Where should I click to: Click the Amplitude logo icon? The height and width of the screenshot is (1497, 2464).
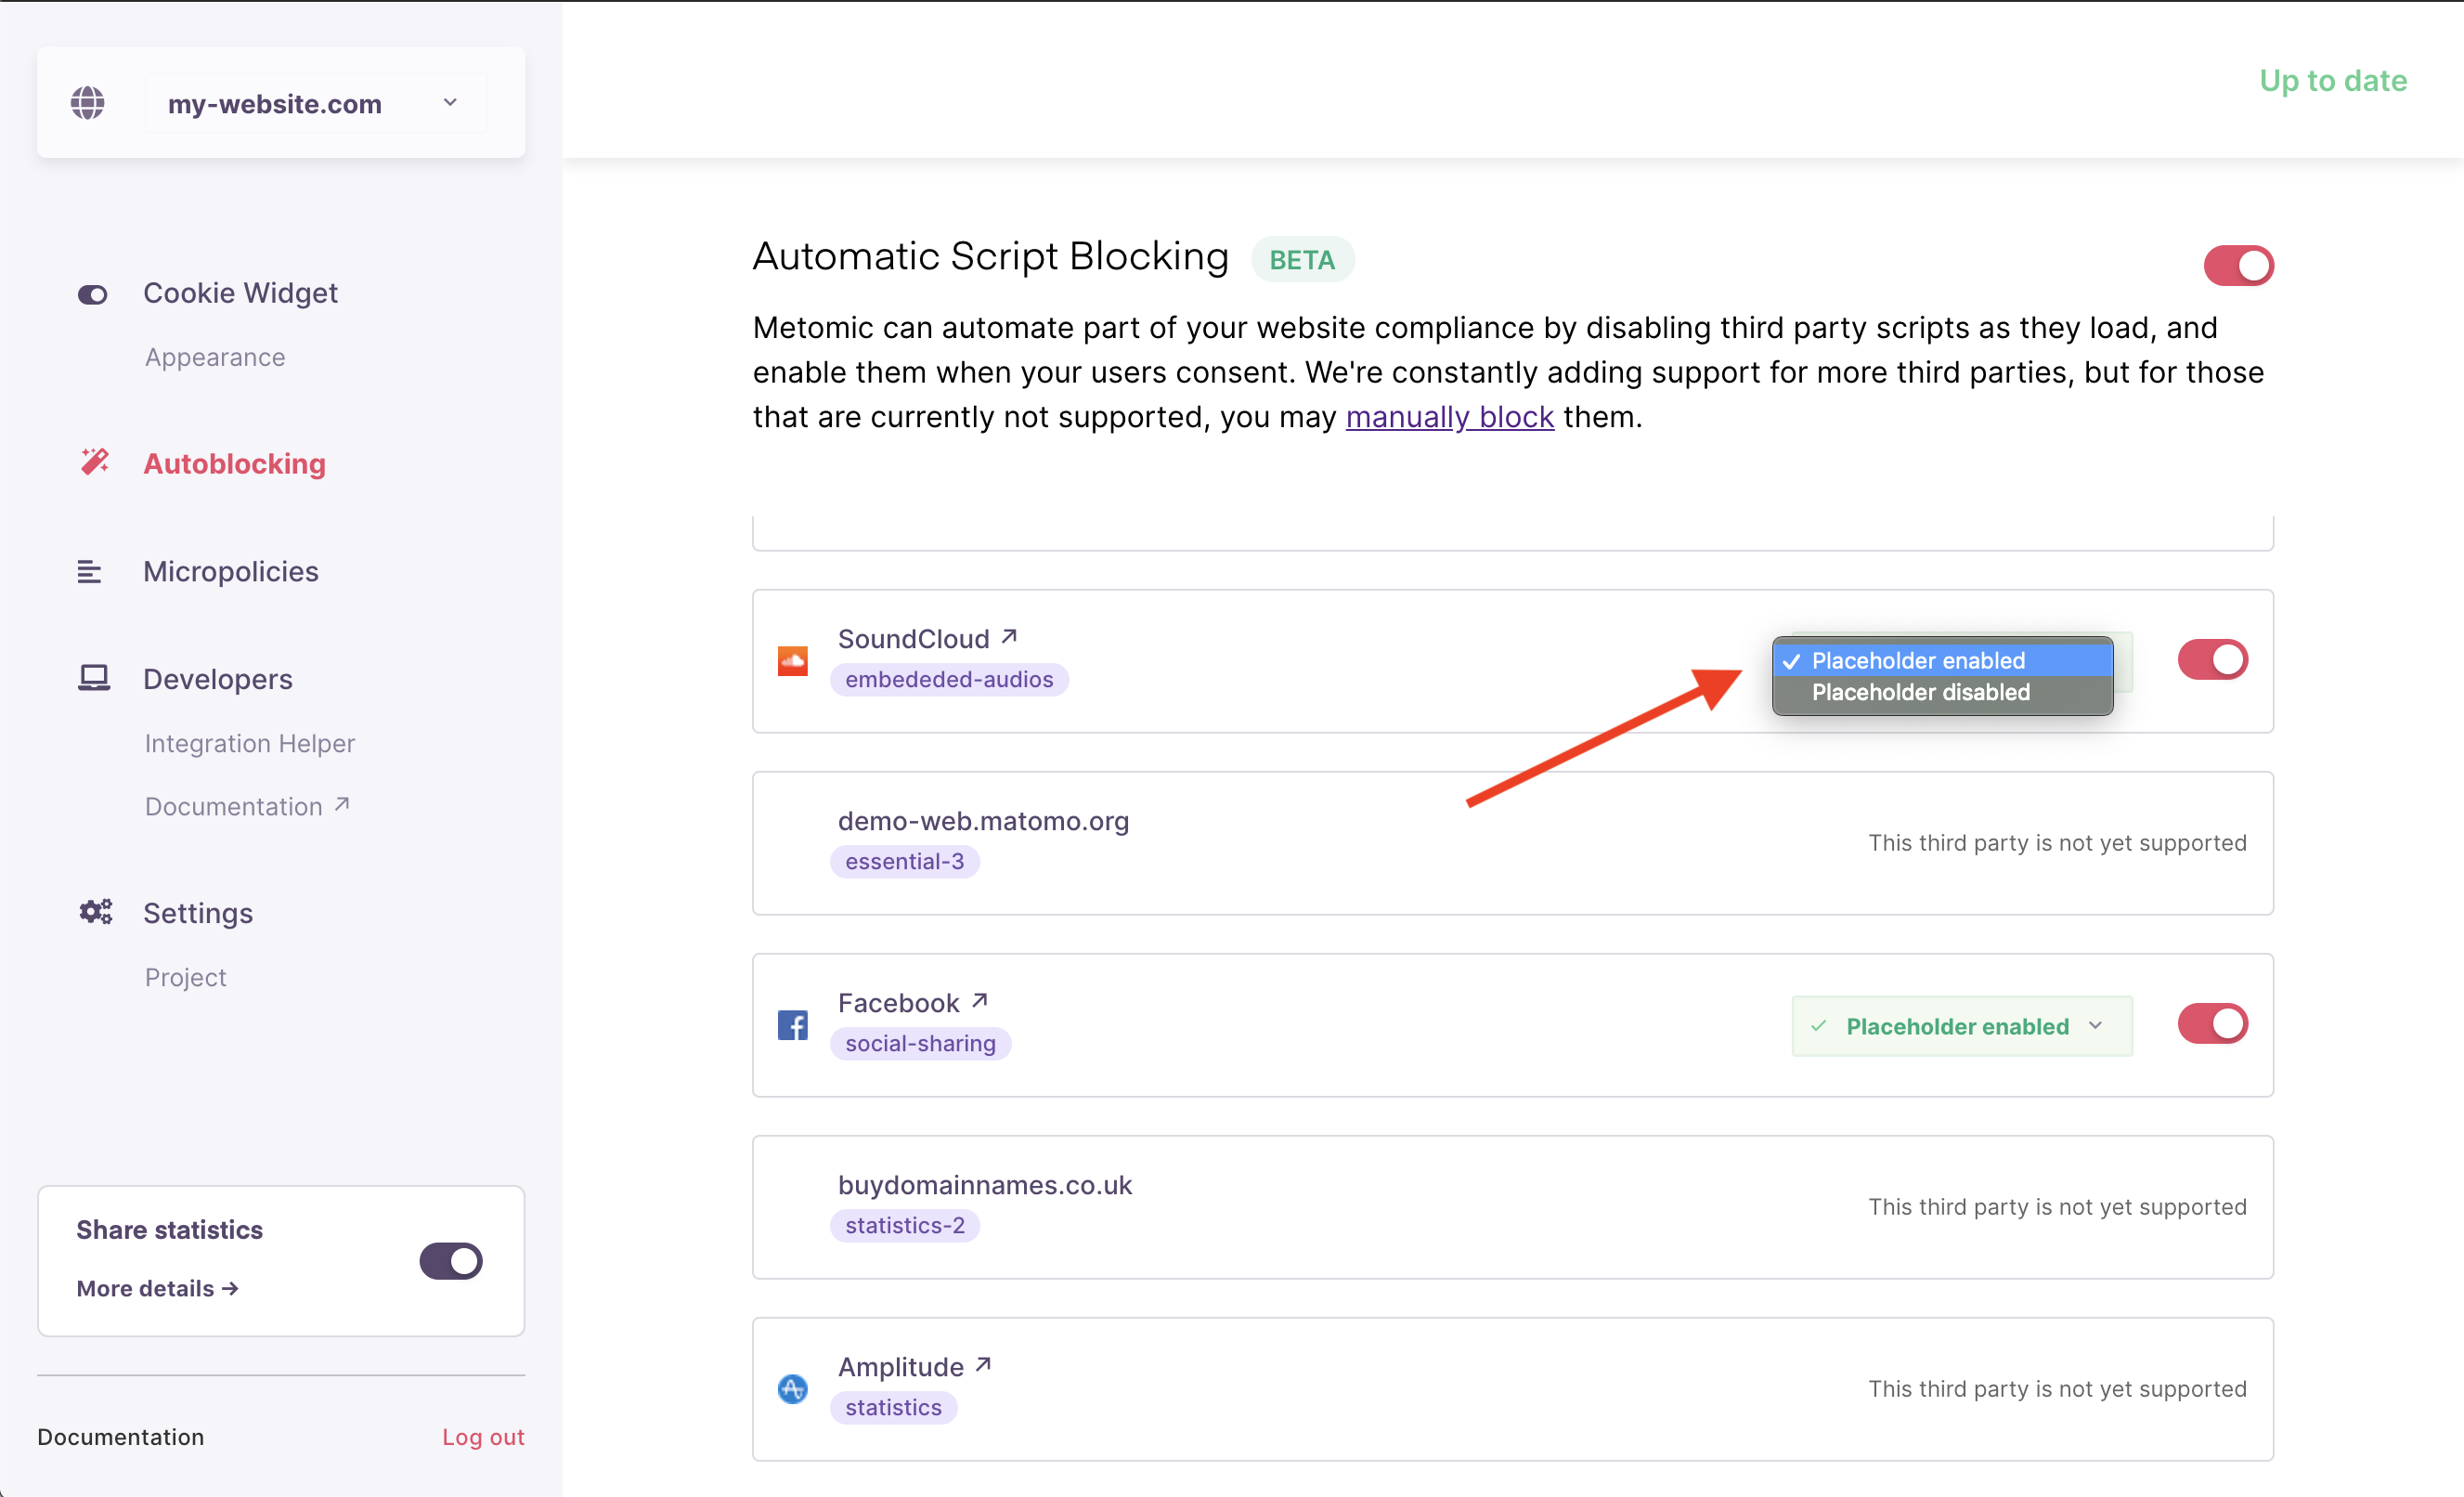[x=793, y=1388]
